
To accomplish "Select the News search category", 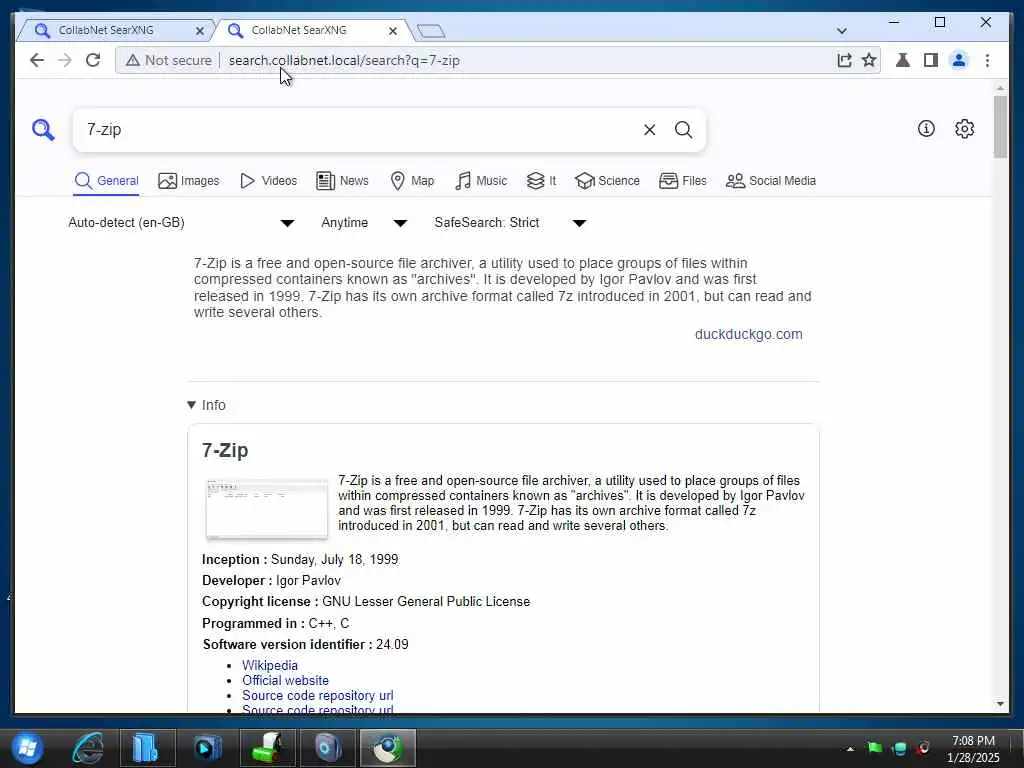I will click(x=342, y=181).
